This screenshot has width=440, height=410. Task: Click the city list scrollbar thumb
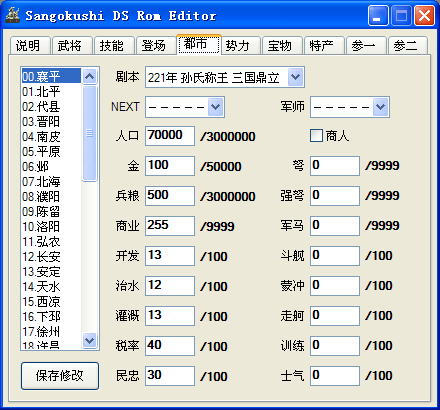[89, 133]
